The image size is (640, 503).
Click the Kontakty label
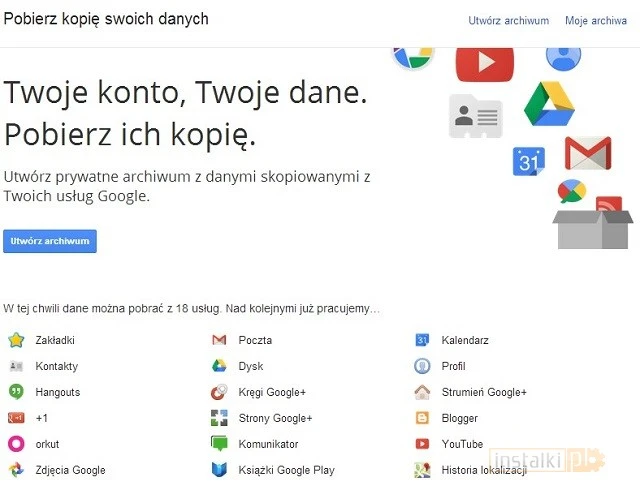coord(57,366)
